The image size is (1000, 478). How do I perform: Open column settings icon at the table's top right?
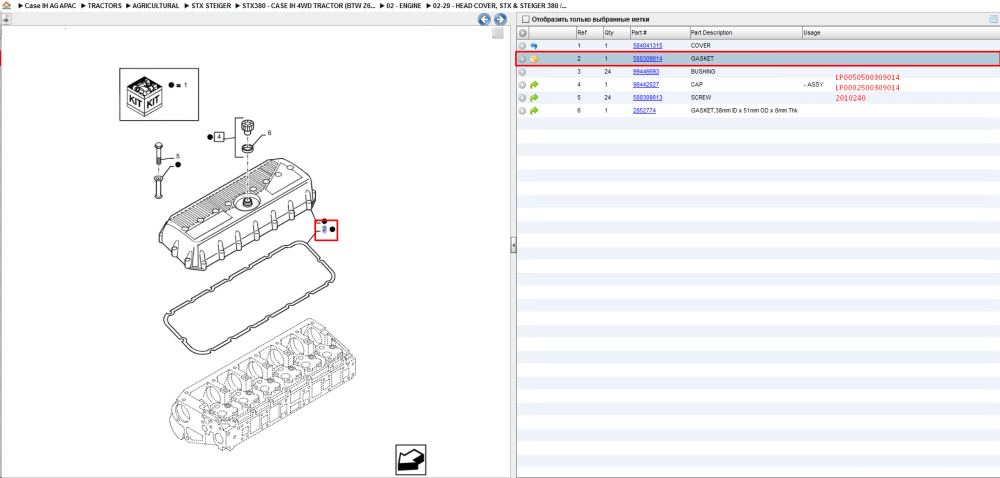click(x=993, y=19)
